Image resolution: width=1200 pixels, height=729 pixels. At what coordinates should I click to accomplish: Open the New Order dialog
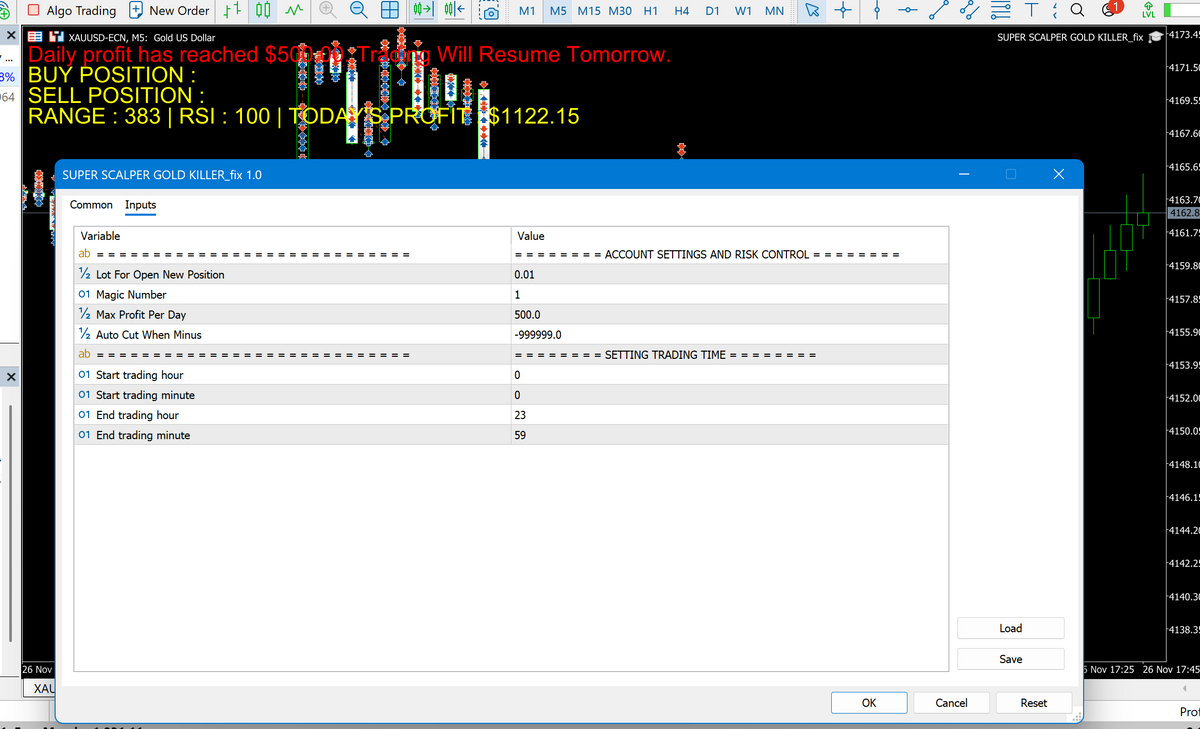point(168,11)
